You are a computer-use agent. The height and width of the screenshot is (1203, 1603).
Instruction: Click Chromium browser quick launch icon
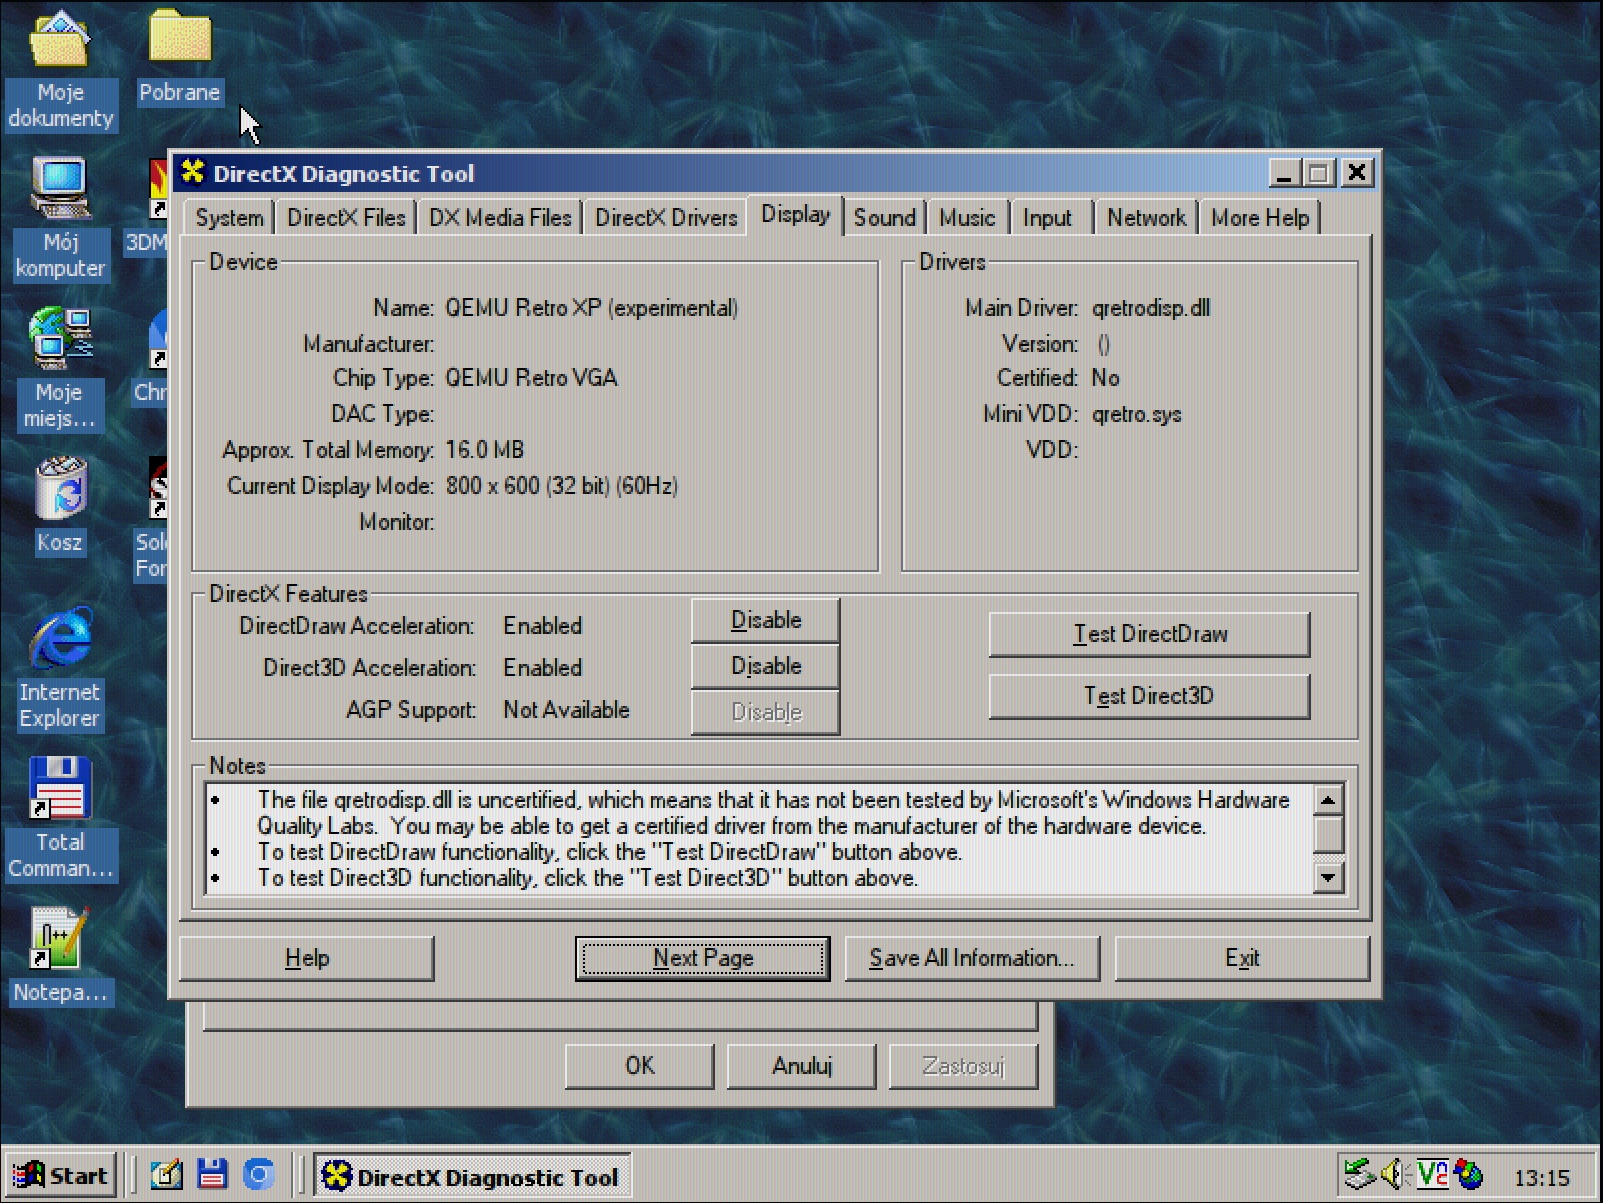(259, 1175)
